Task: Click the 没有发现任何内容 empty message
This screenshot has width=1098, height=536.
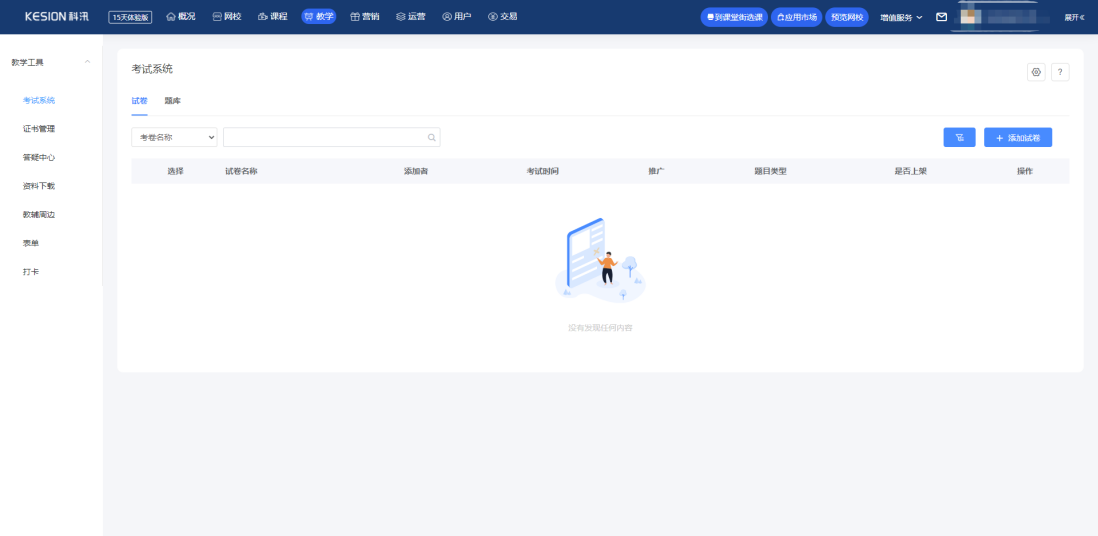Action: click(x=600, y=327)
